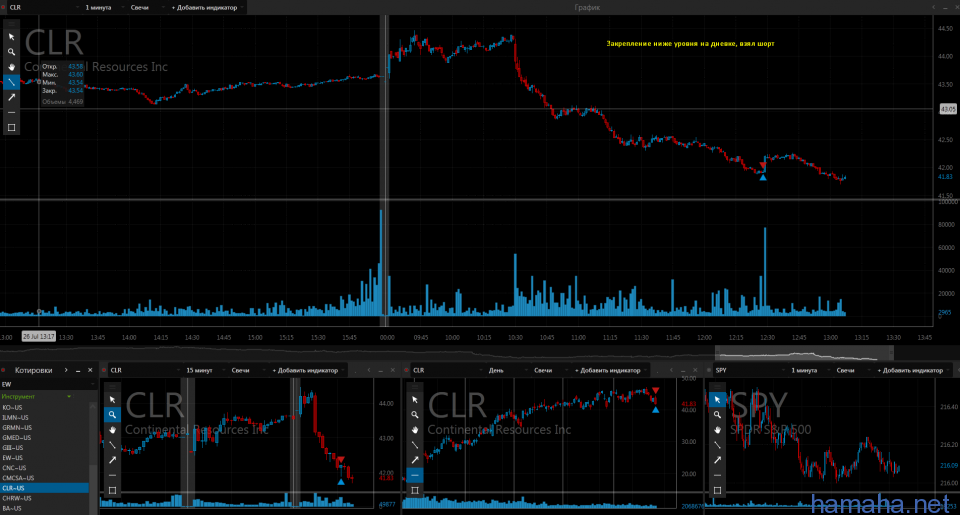The image size is (960, 515).
Task: Select the rectangle tool in main chart
Action: pyautogui.click(x=11, y=127)
